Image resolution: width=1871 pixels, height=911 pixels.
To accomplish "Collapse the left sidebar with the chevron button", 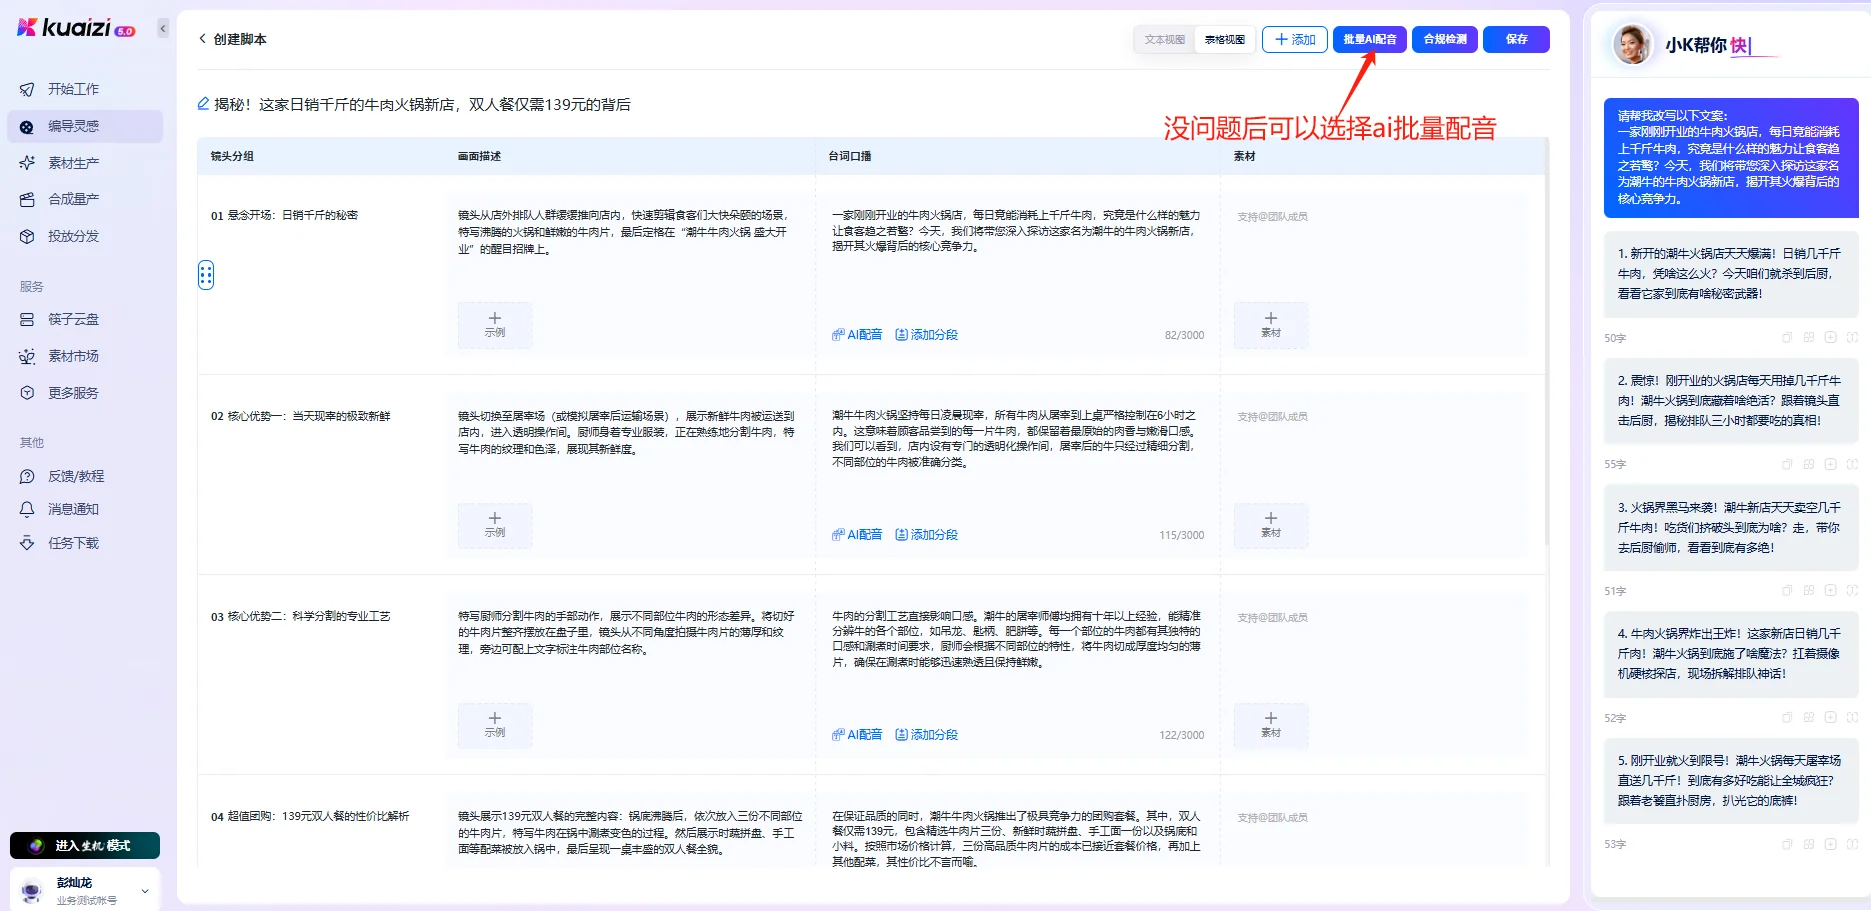I will coord(163,28).
